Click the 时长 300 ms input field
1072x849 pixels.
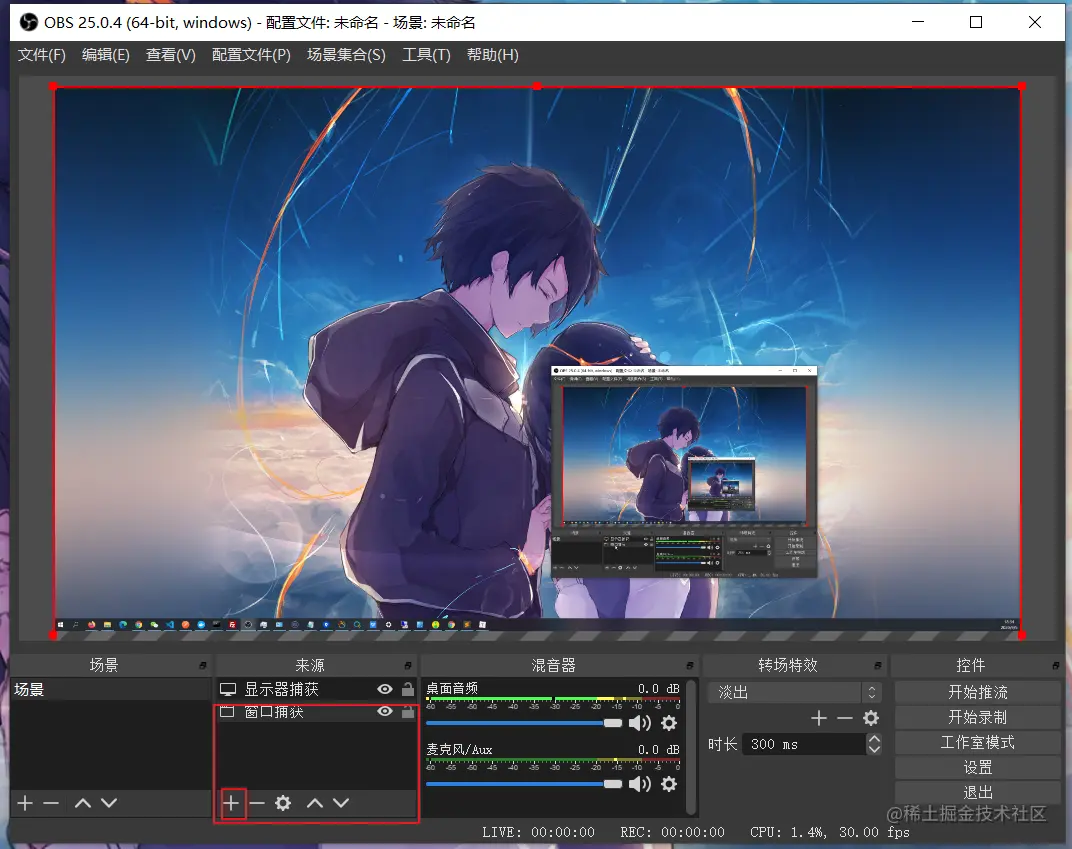(804, 744)
